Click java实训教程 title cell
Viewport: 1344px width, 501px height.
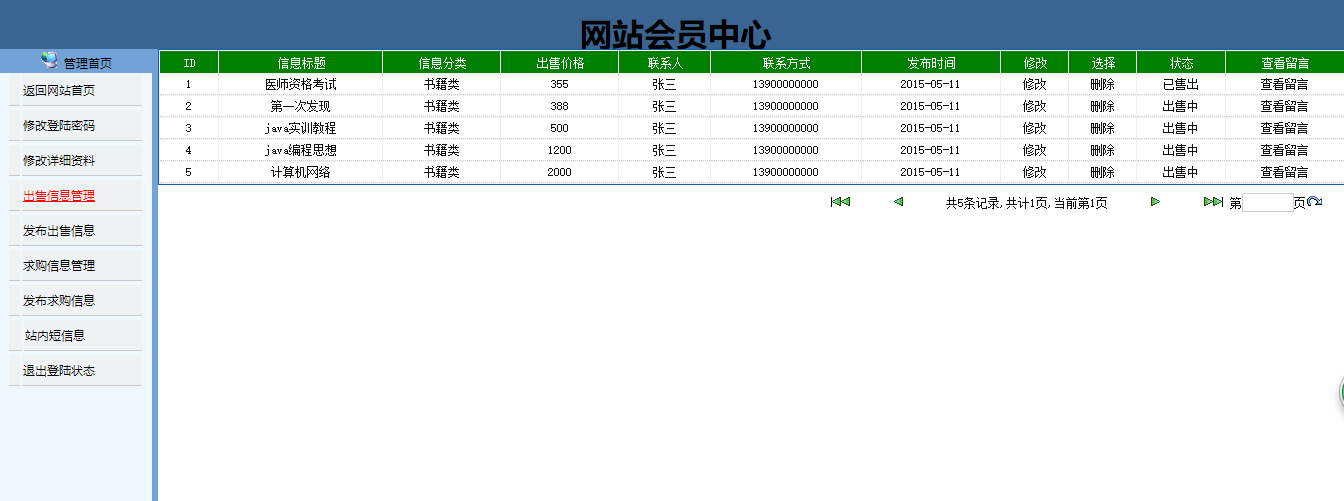point(301,128)
